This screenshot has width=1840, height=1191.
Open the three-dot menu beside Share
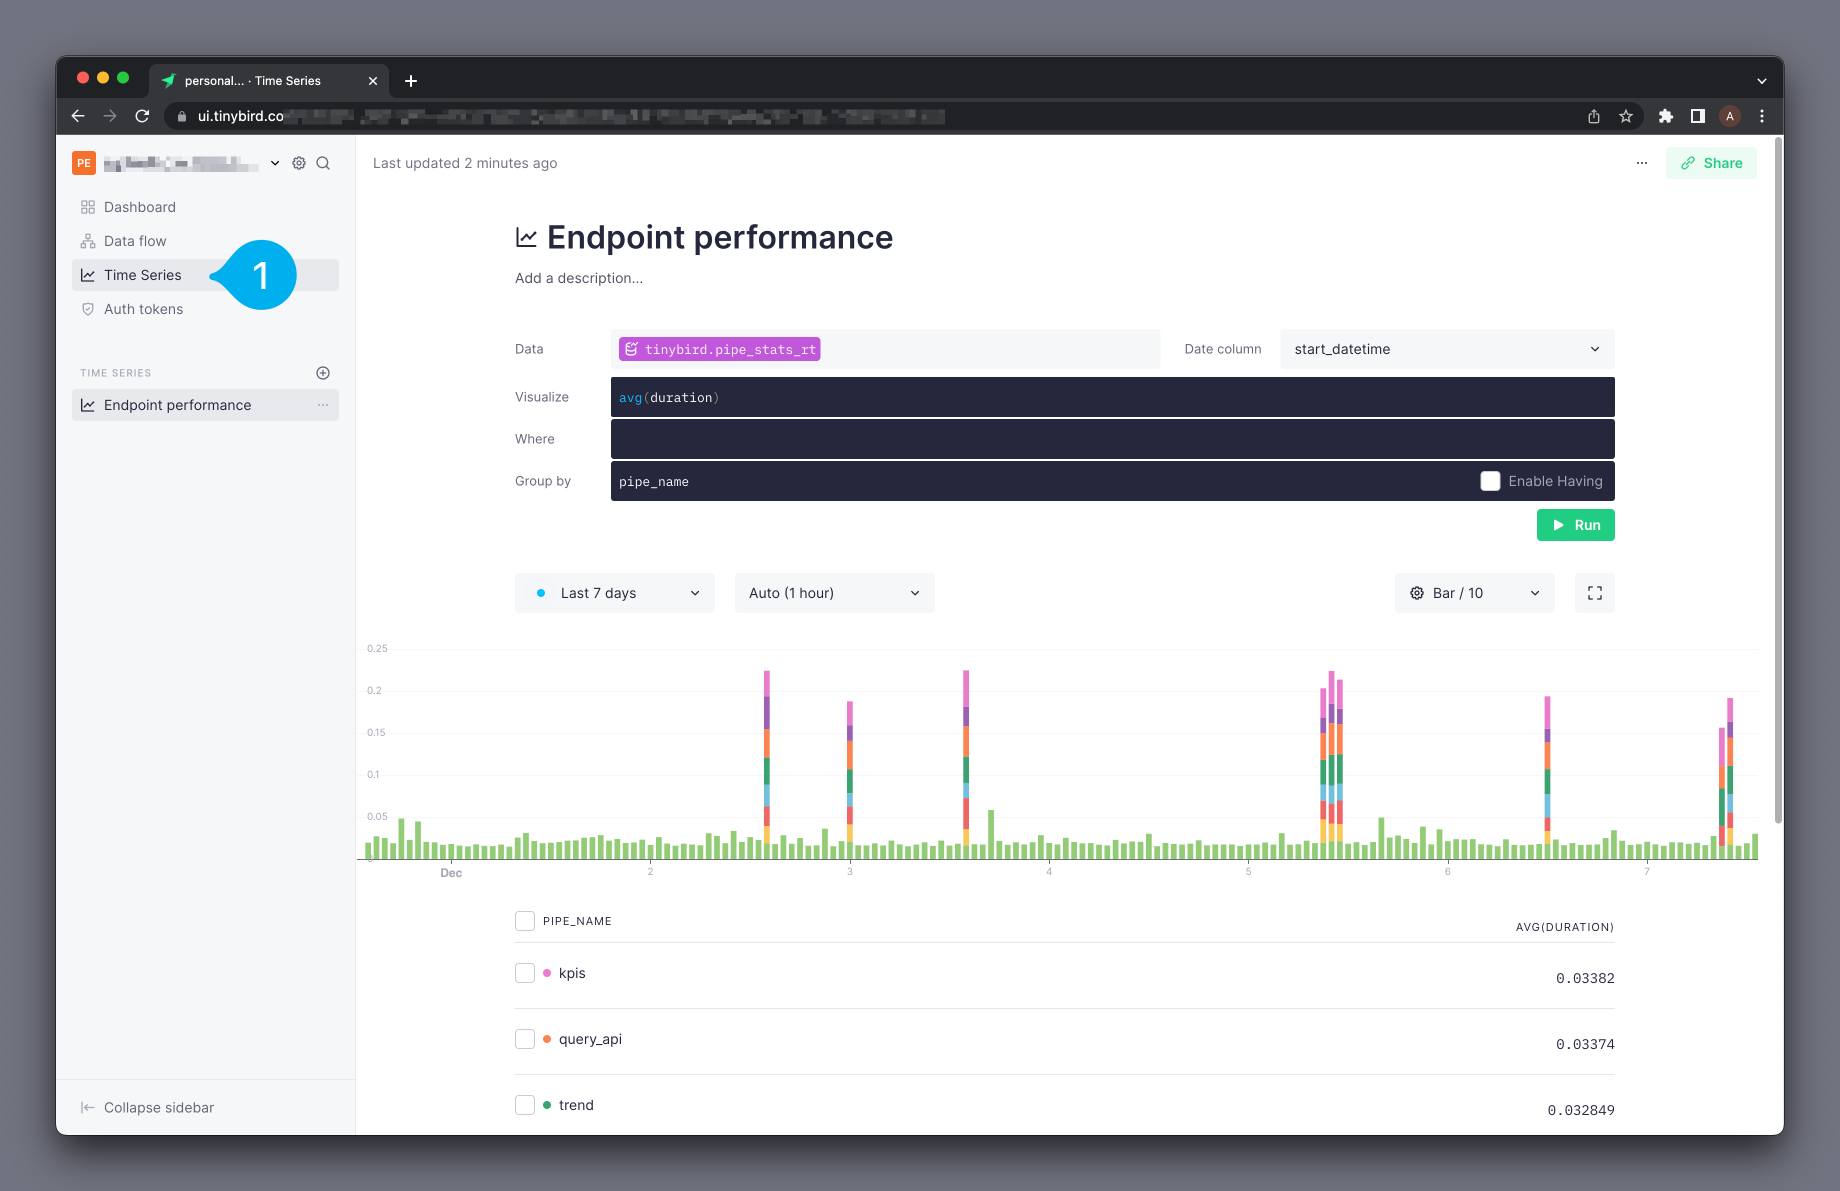1642,163
